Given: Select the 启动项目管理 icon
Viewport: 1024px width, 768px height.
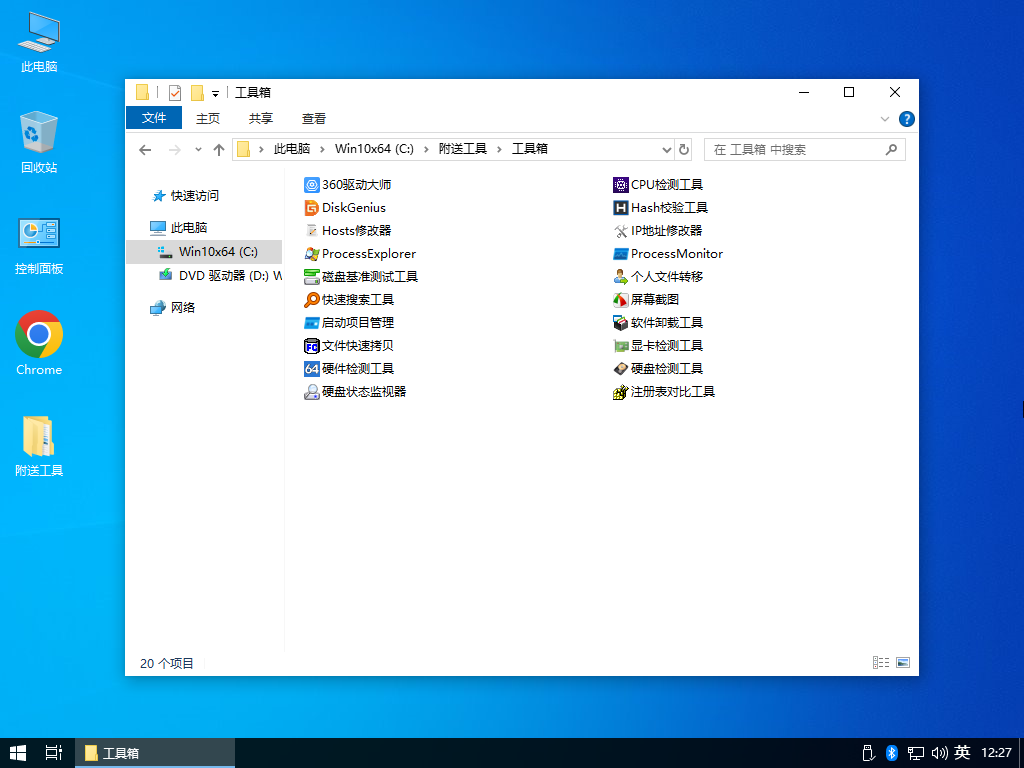Looking at the screenshot, I should (312, 323).
